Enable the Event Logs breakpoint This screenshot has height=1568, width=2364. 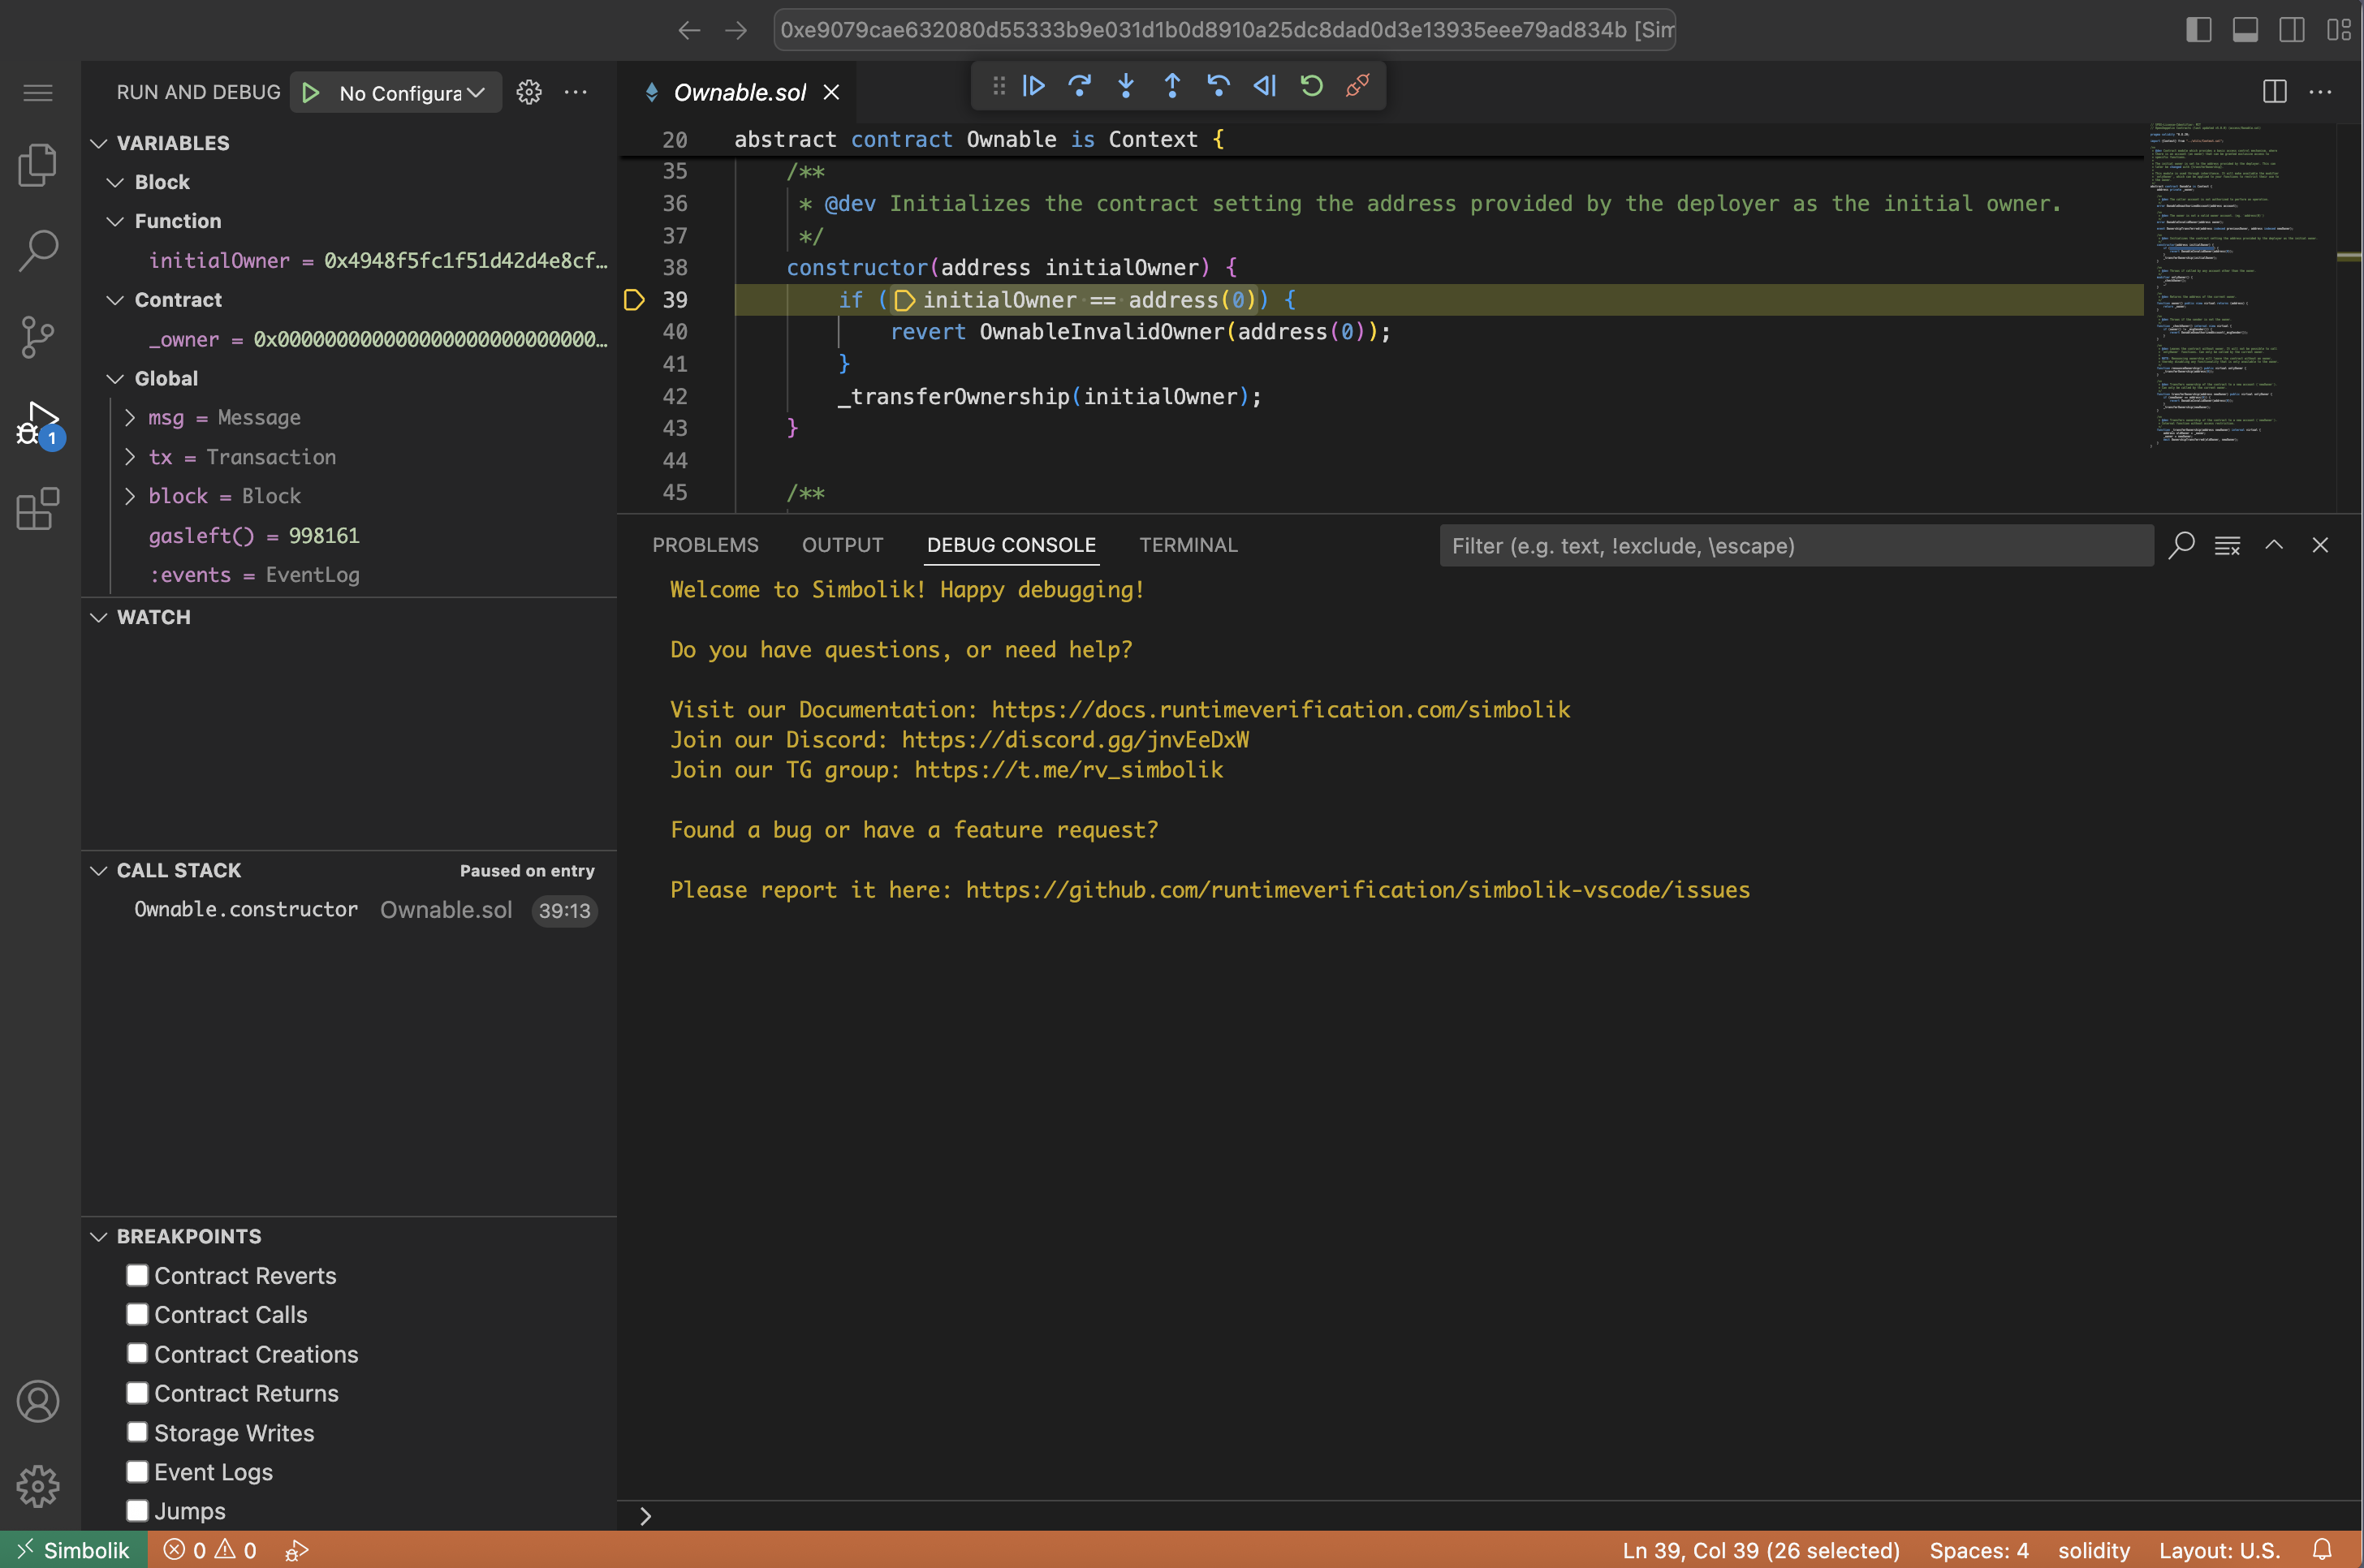tap(137, 1471)
